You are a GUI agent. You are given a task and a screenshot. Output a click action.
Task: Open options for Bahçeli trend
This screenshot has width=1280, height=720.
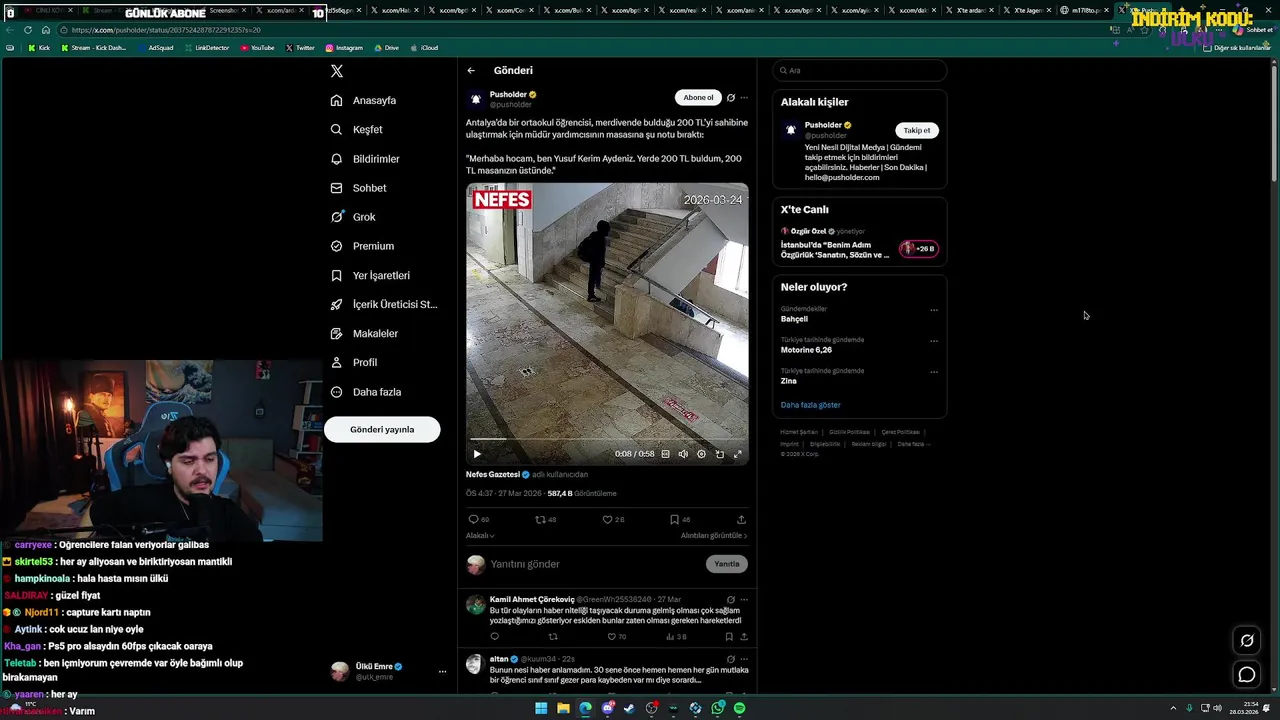click(x=934, y=310)
